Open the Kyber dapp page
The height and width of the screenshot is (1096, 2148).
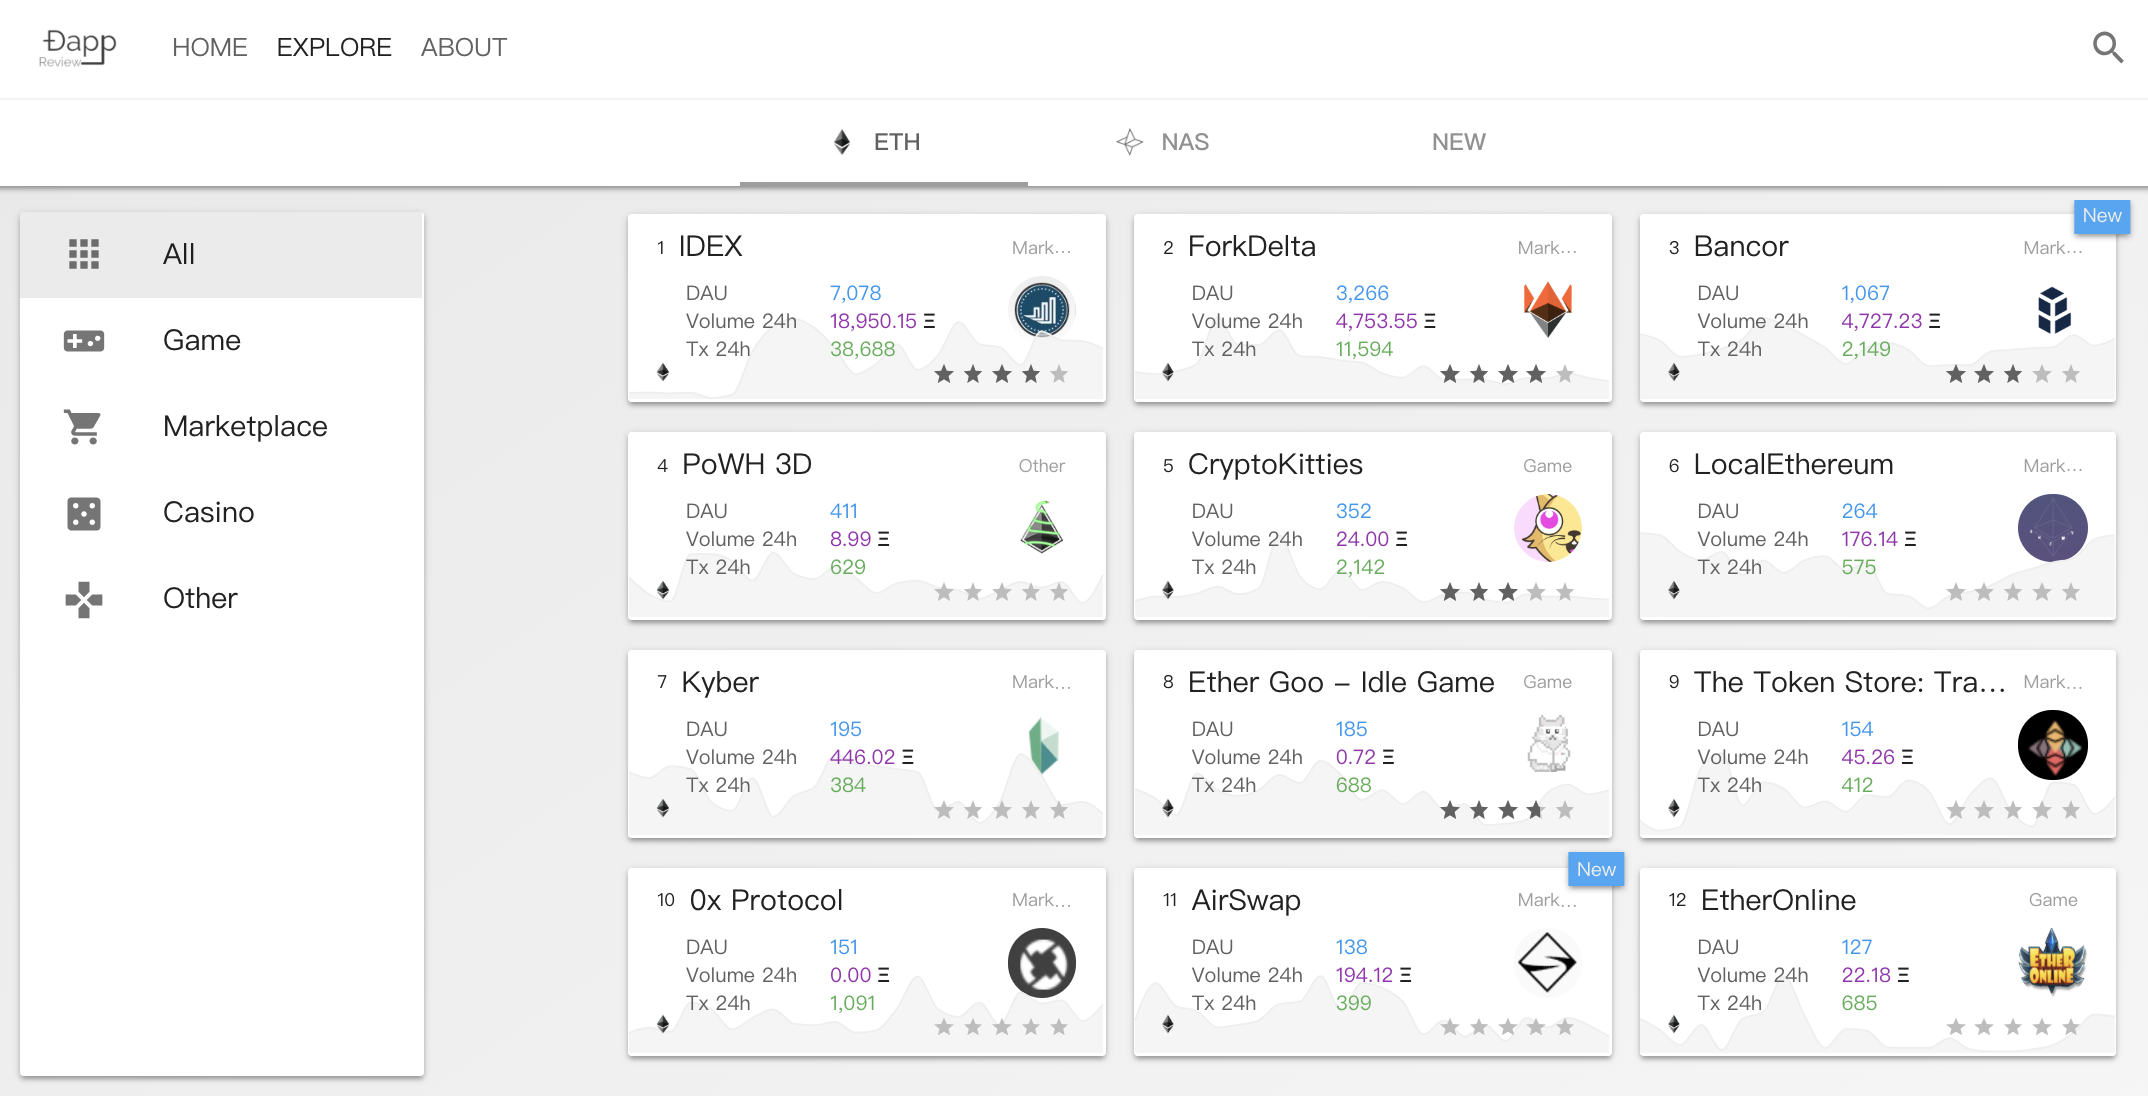[719, 682]
